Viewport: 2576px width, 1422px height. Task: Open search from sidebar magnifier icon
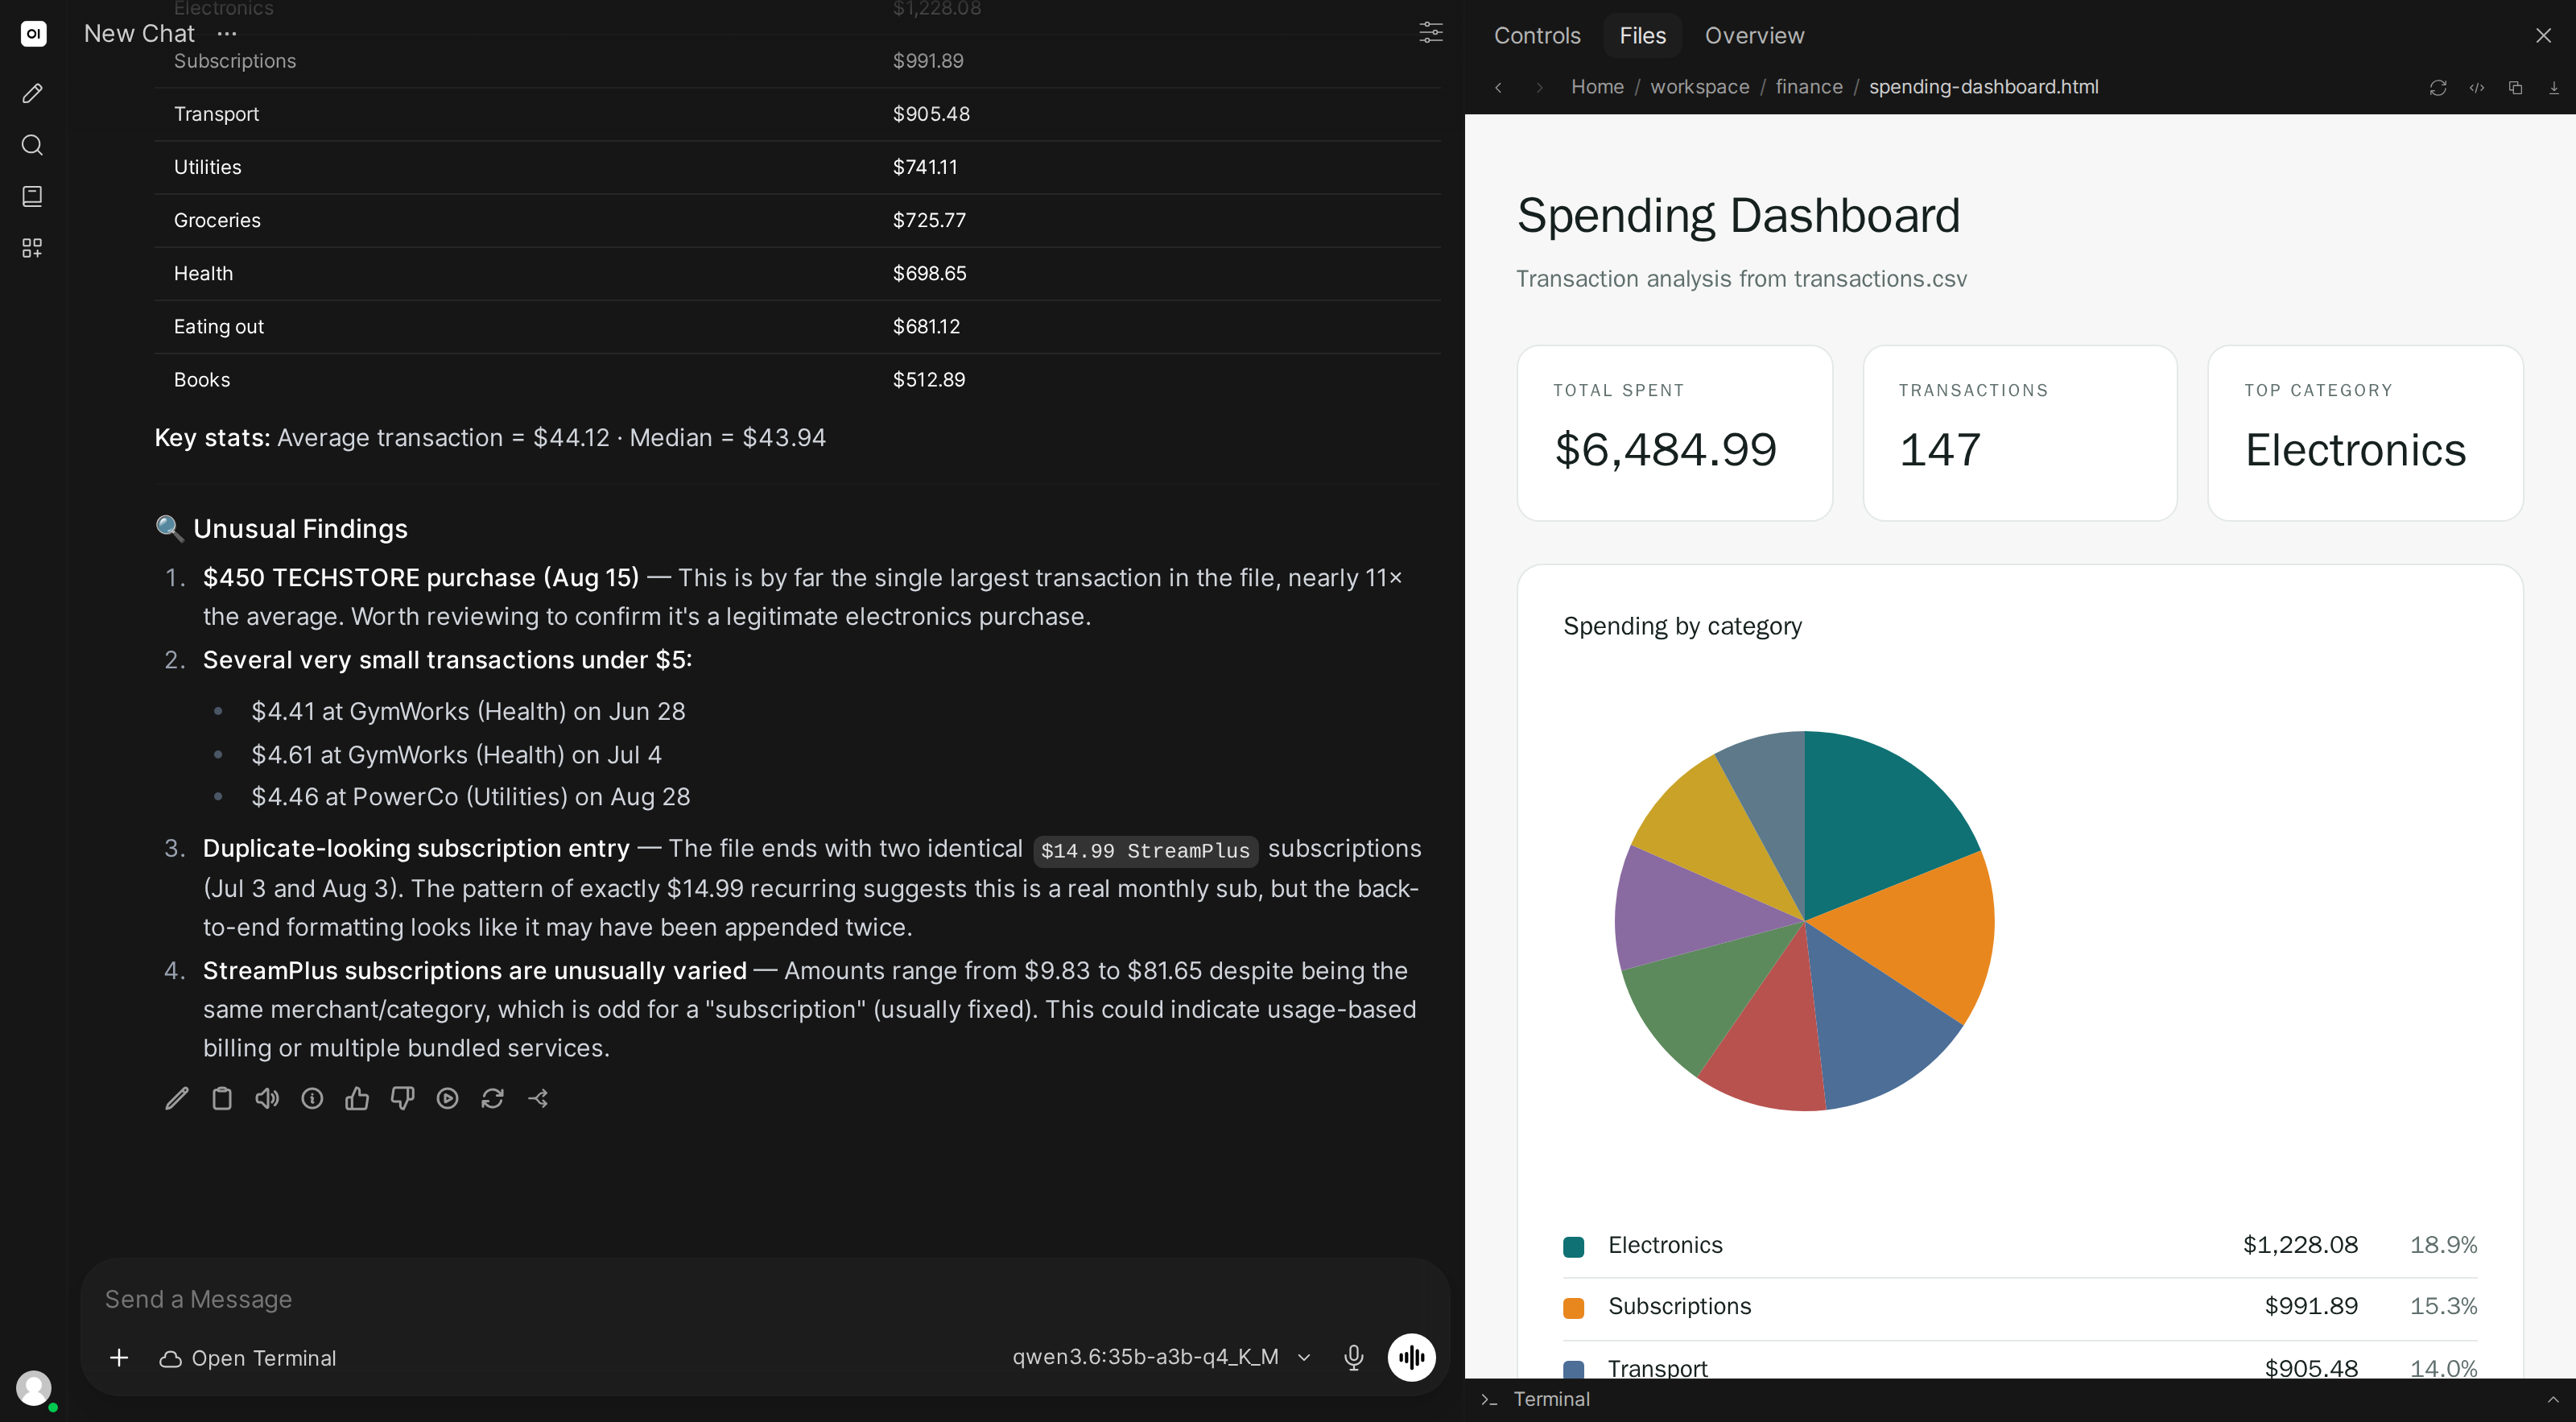point(33,145)
